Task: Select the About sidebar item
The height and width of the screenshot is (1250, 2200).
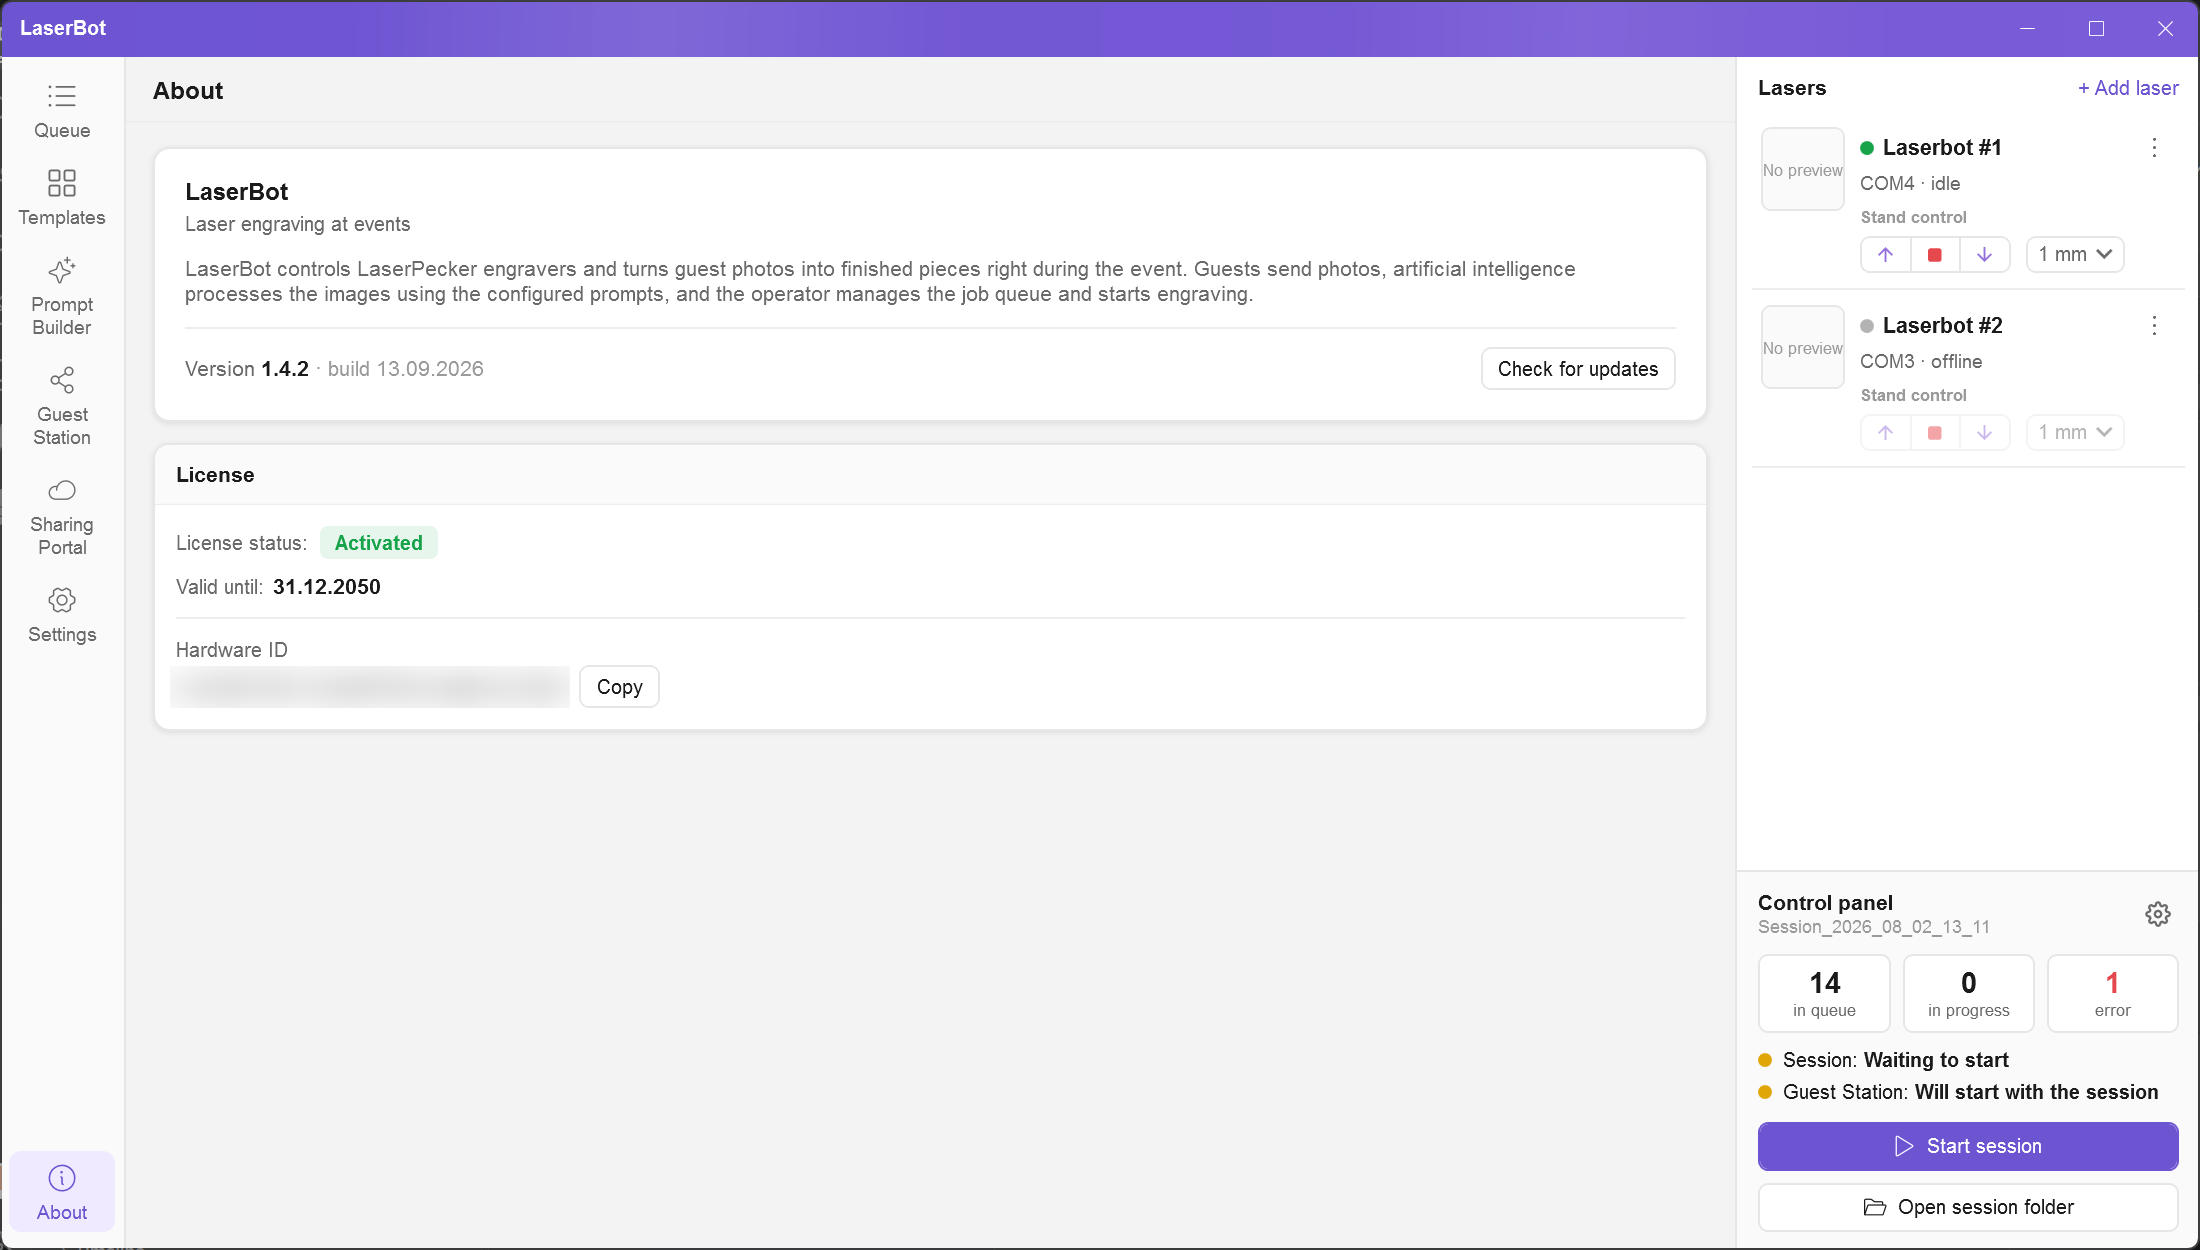Action: point(62,1192)
